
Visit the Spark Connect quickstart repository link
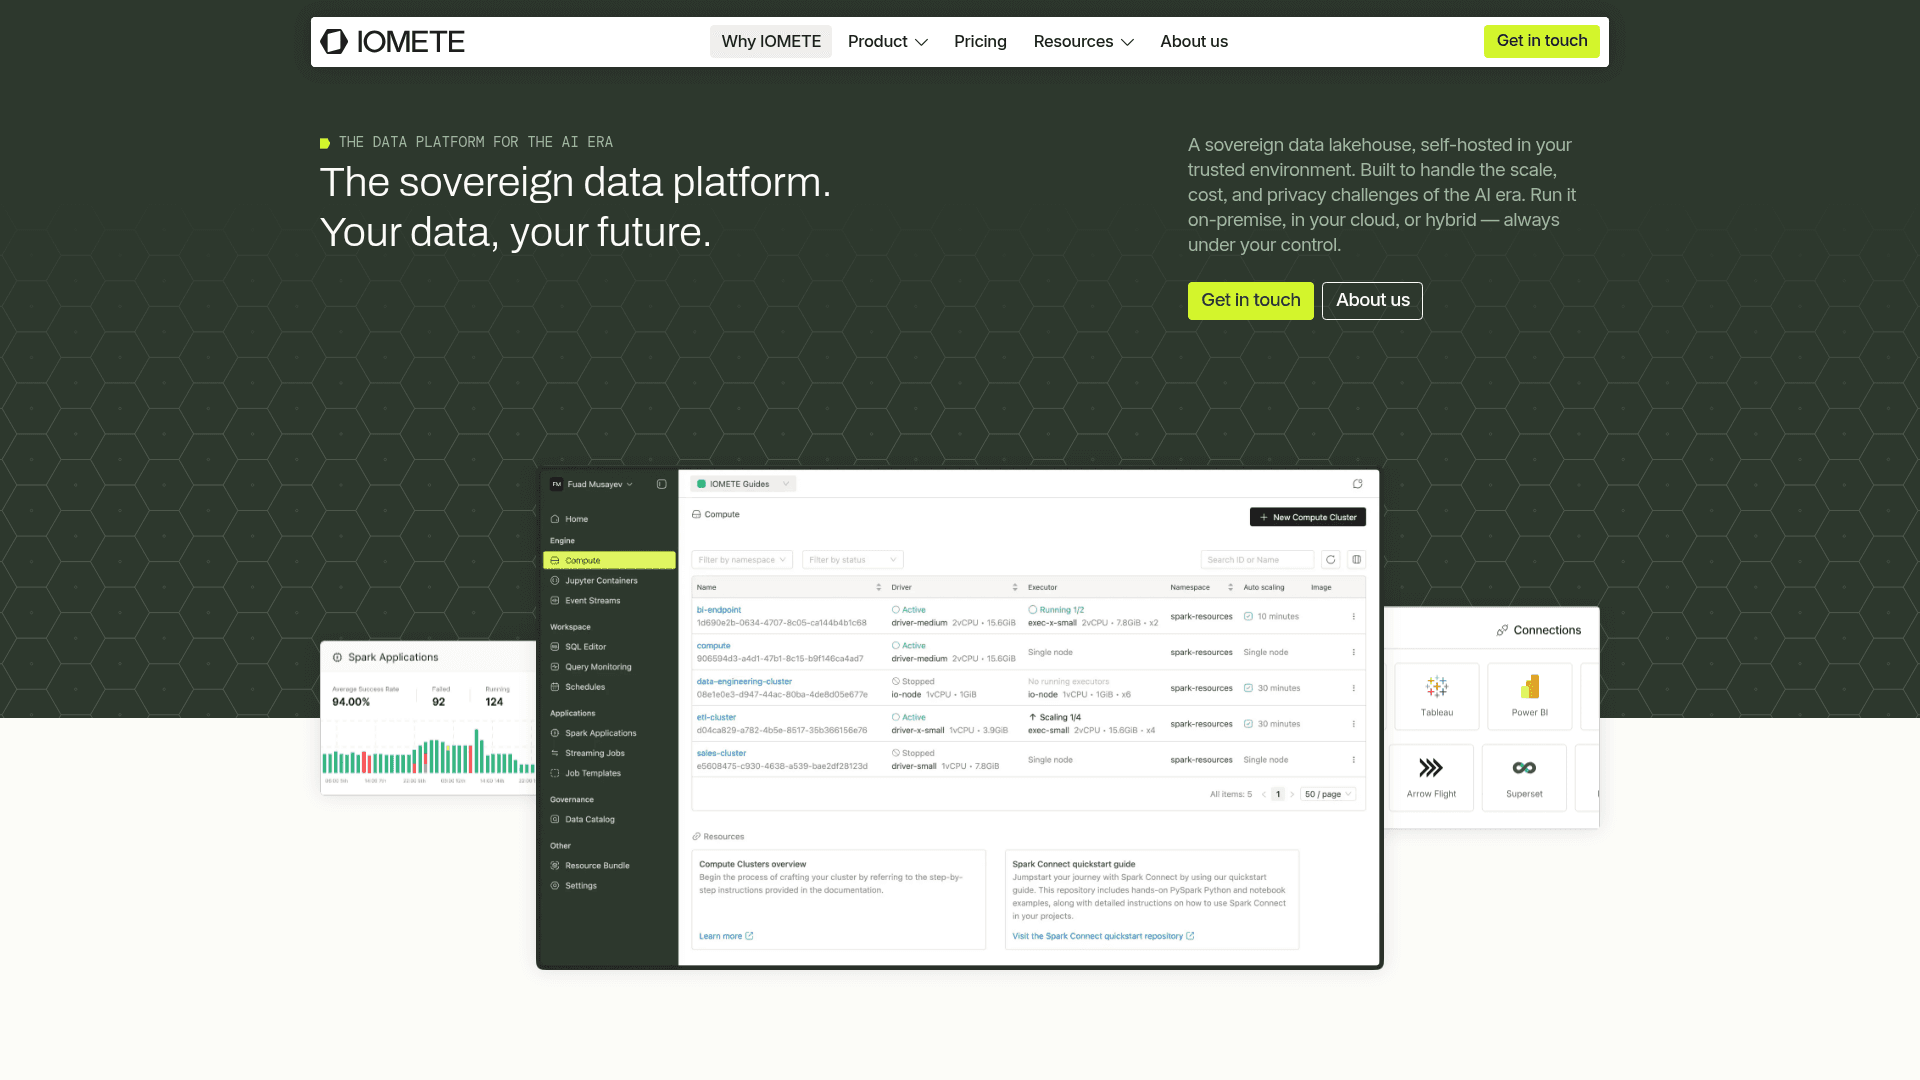tap(1103, 936)
